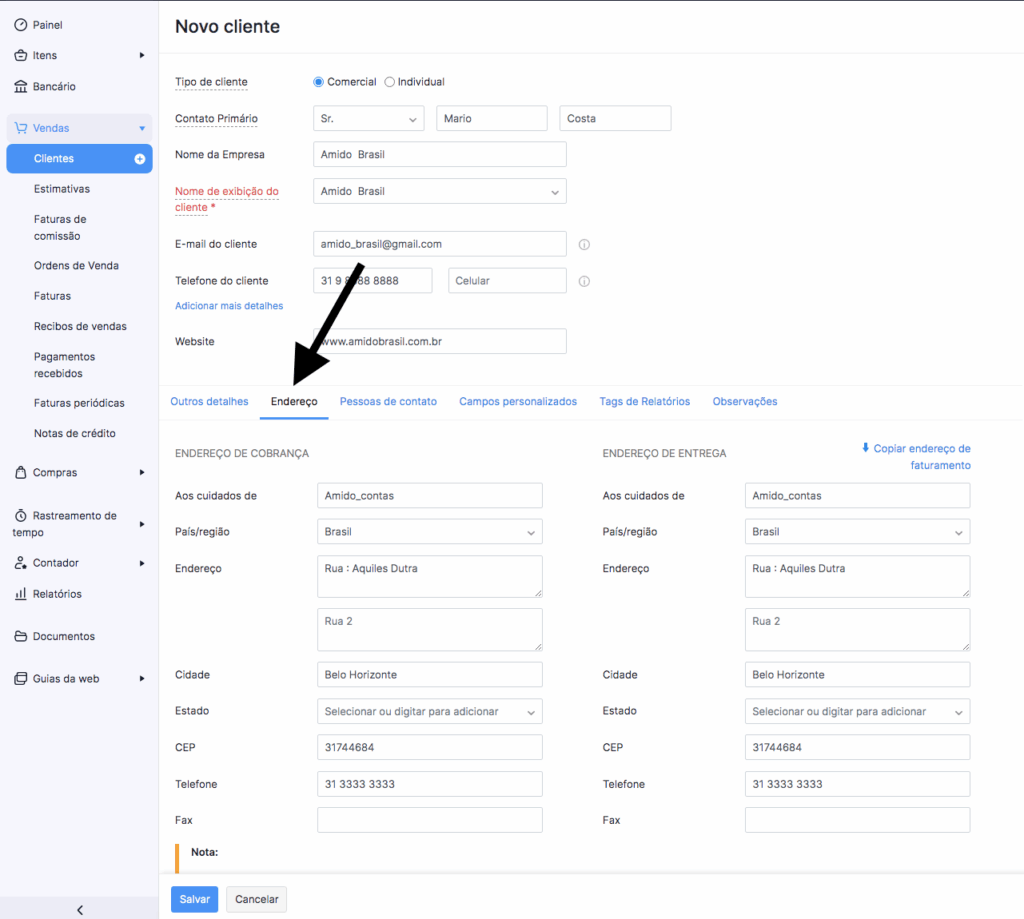Click the E-mail do cliente field
This screenshot has width=1024, height=919.
[x=440, y=244]
